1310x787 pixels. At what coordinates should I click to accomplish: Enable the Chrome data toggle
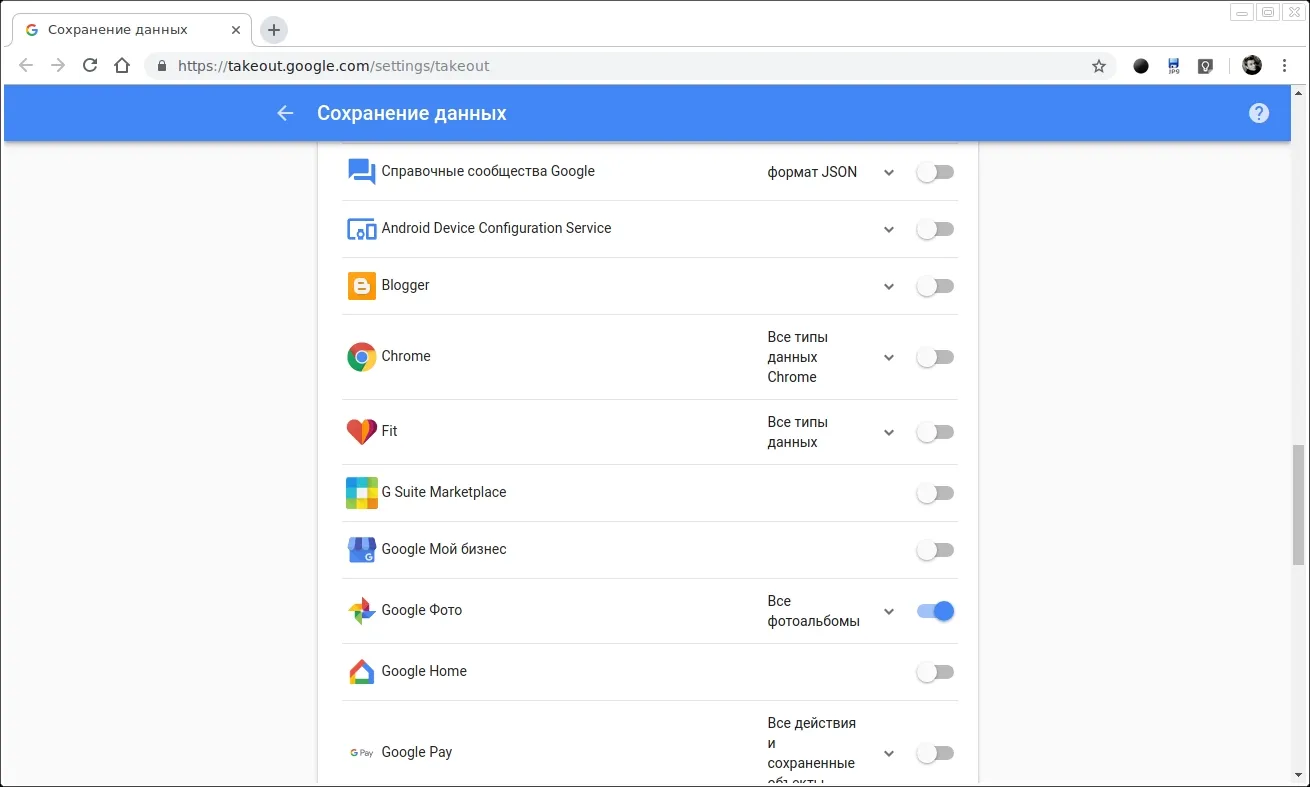(x=935, y=357)
